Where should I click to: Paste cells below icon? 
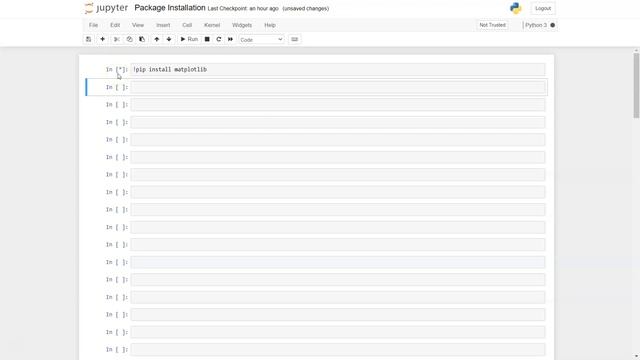tap(142, 39)
